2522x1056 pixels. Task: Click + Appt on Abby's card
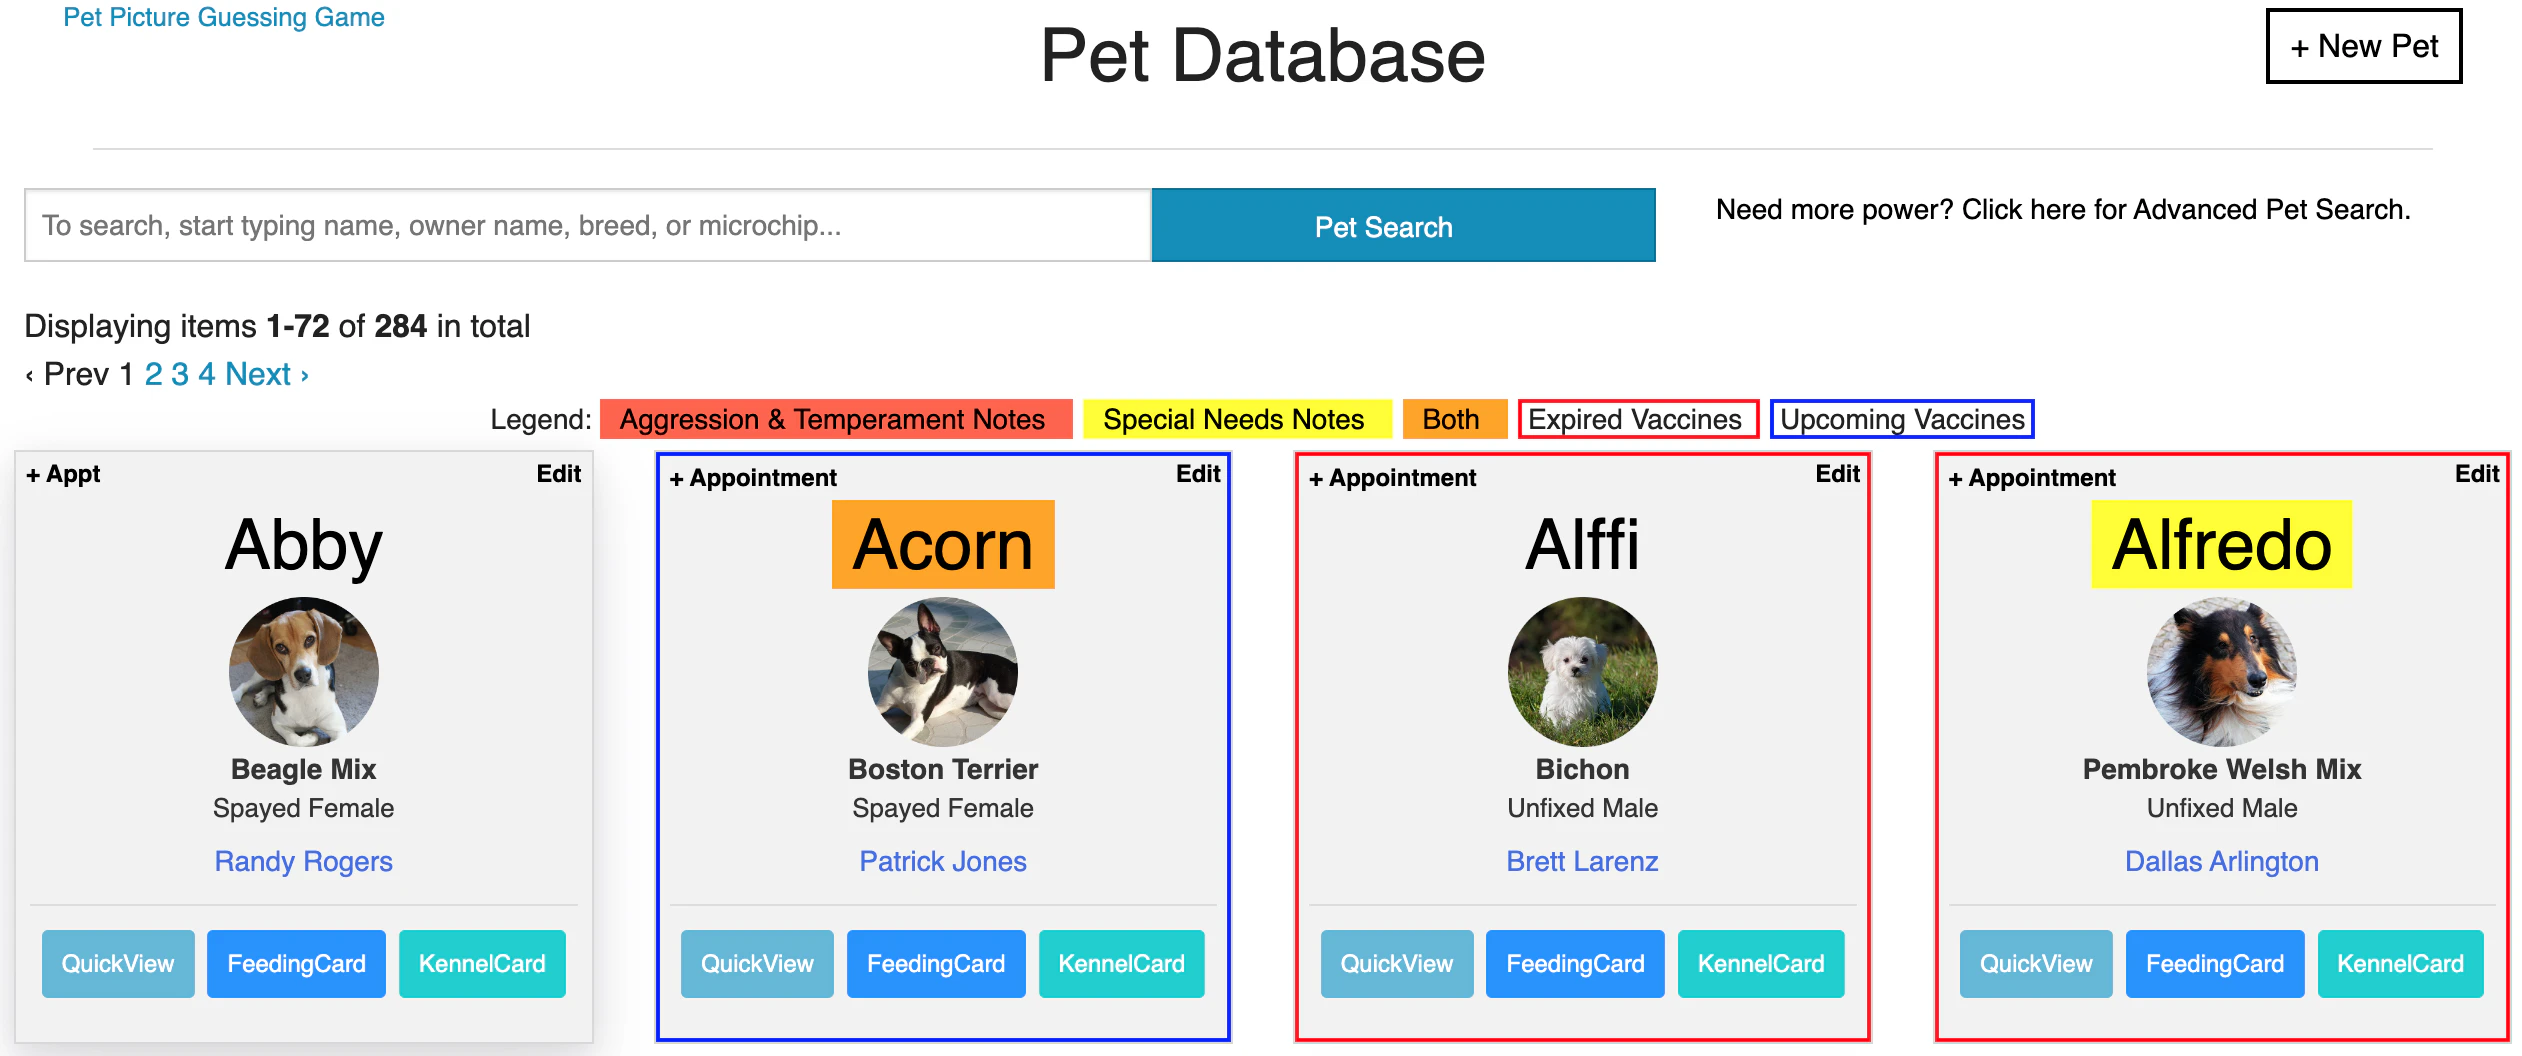click(63, 473)
